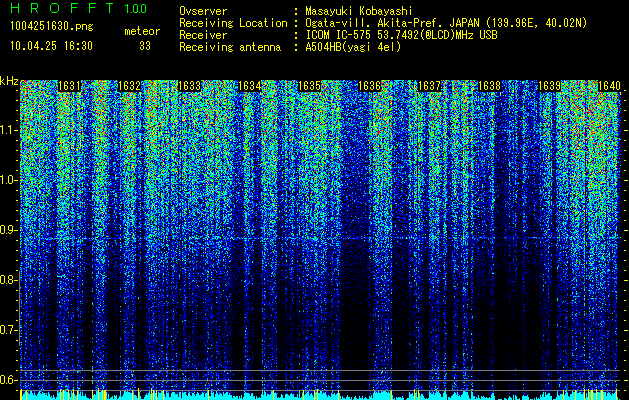The width and height of the screenshot is (629, 400).
Task: Click the 'Receiving antenna' field label
Action: pos(230,47)
